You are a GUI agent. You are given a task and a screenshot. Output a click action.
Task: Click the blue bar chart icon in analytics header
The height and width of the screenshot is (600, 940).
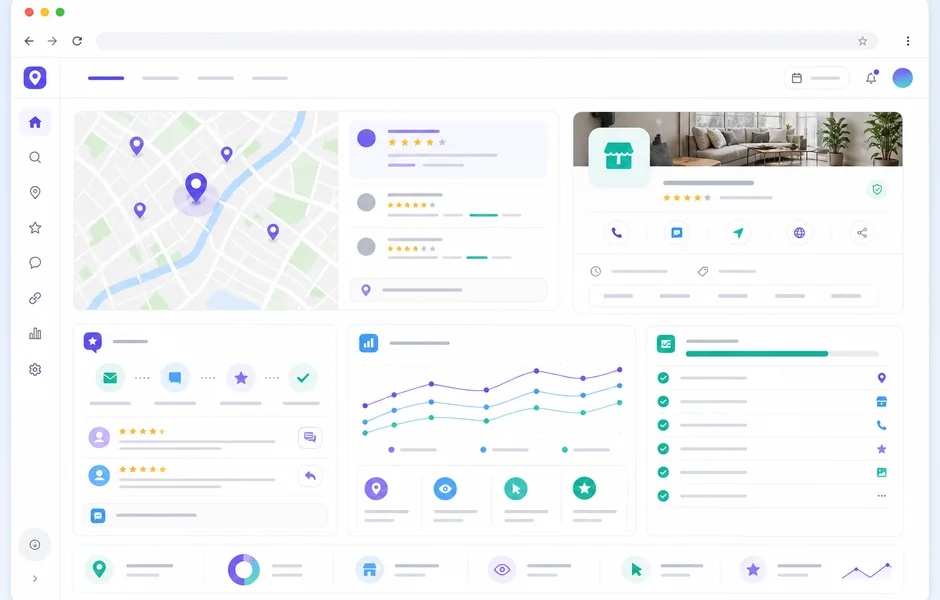click(x=369, y=343)
